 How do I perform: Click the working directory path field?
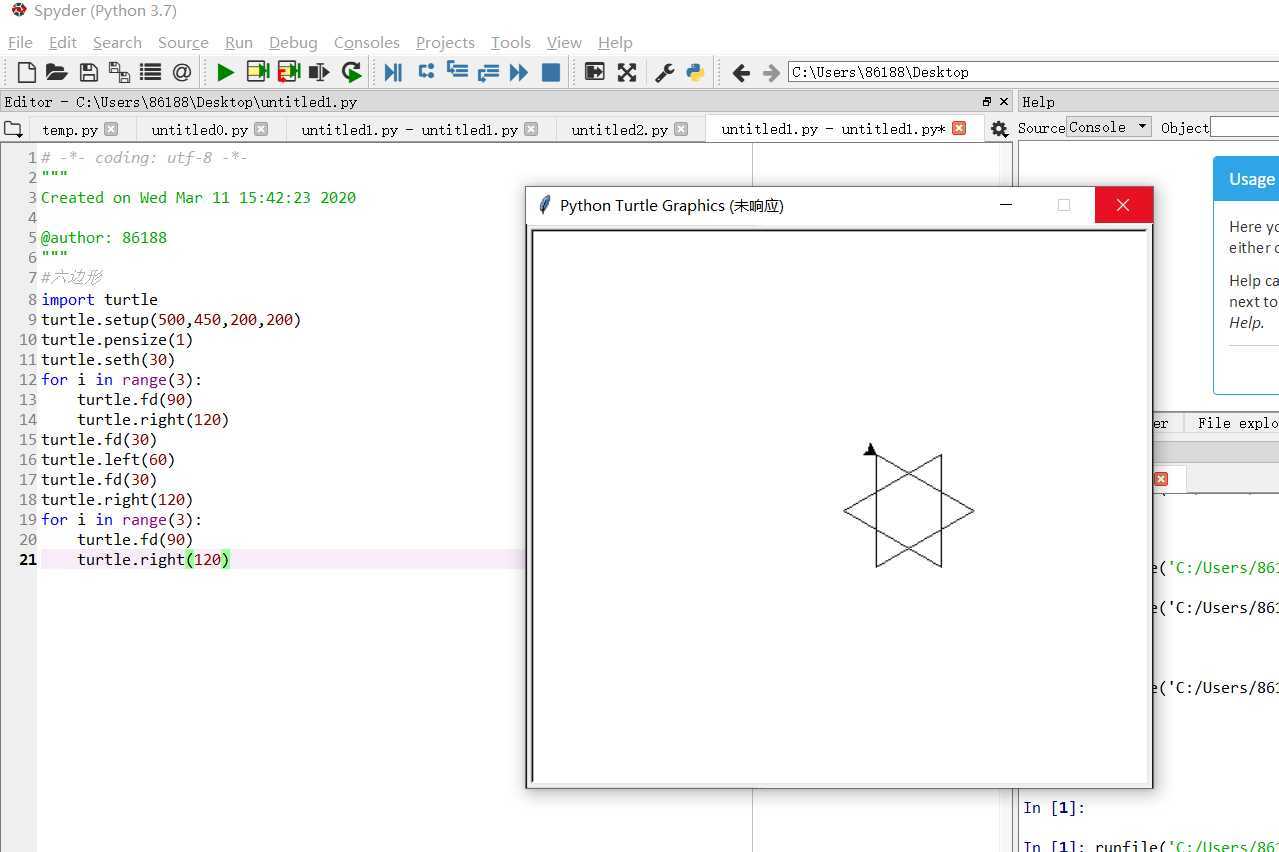1033,72
